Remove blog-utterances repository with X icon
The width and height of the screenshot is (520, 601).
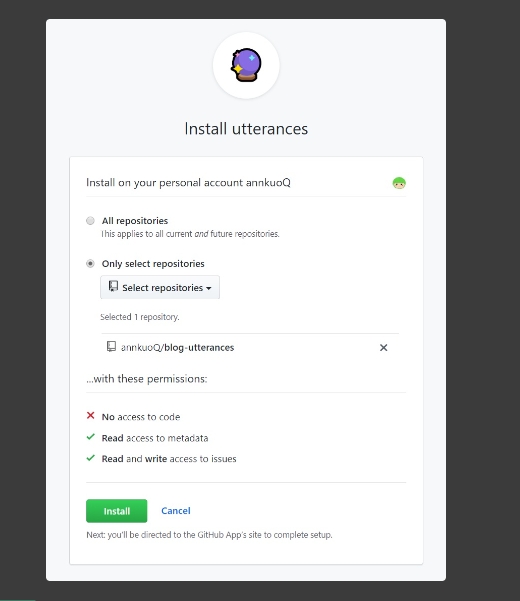click(x=383, y=348)
